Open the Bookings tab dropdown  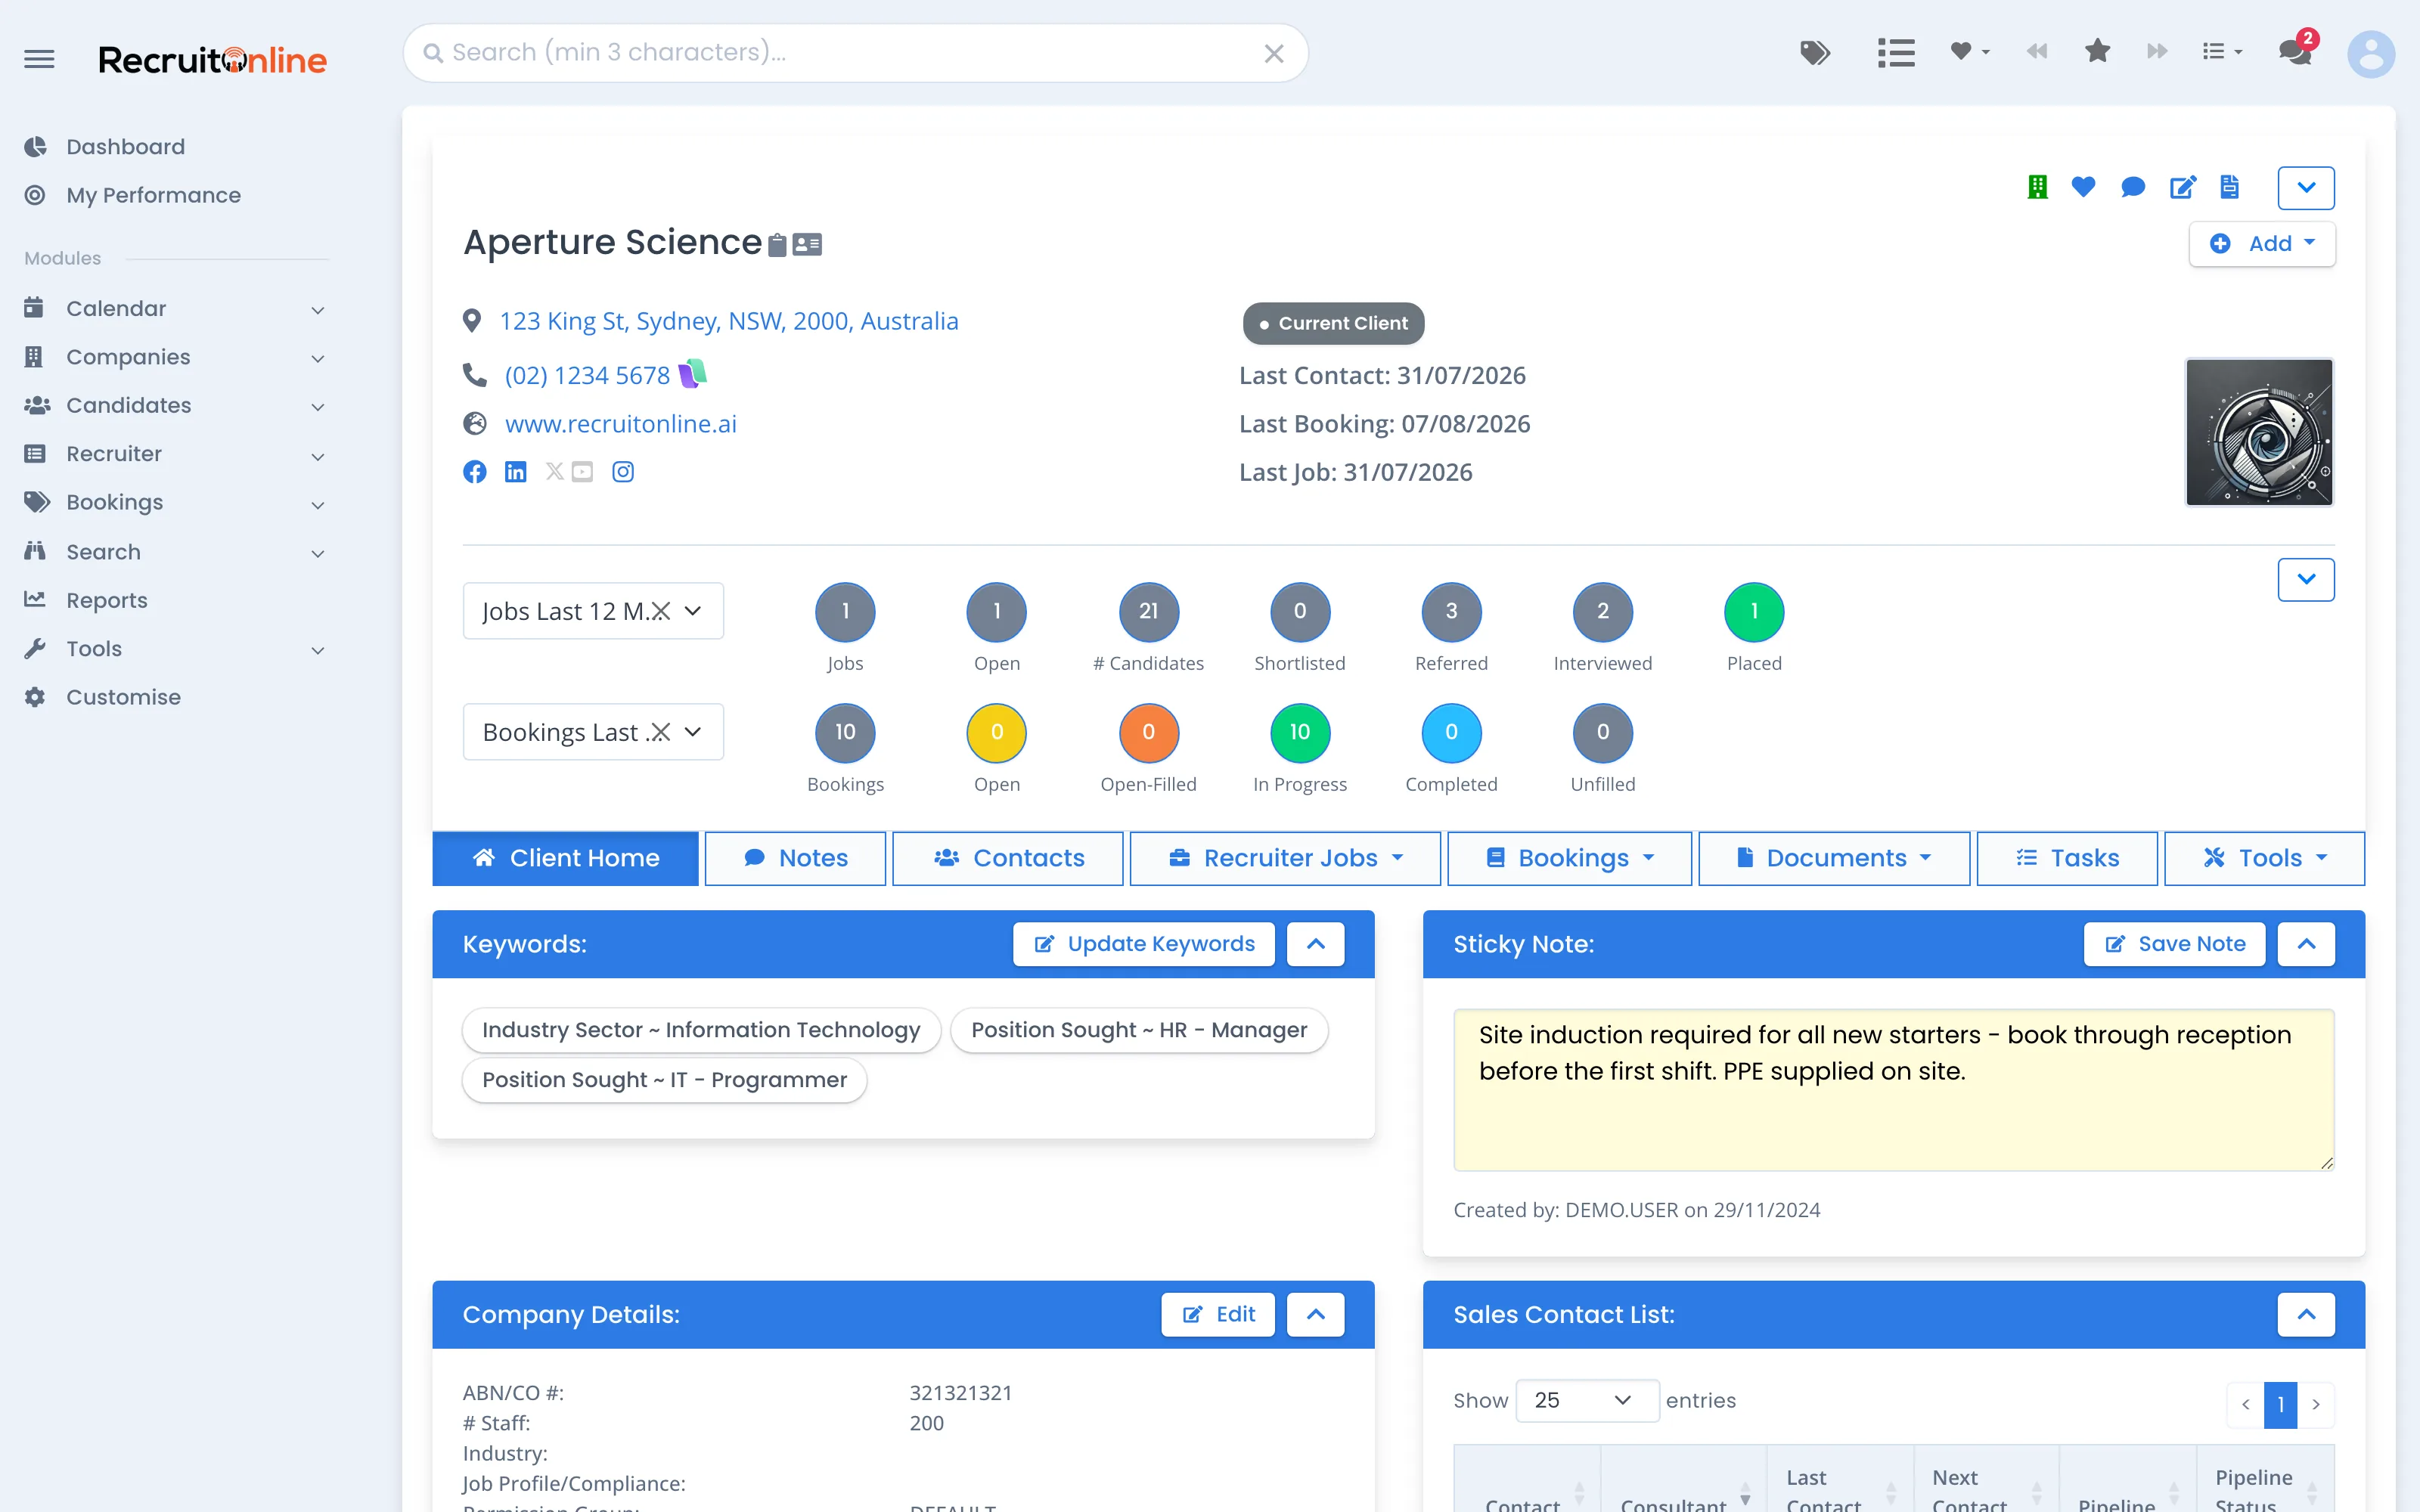1569,858
